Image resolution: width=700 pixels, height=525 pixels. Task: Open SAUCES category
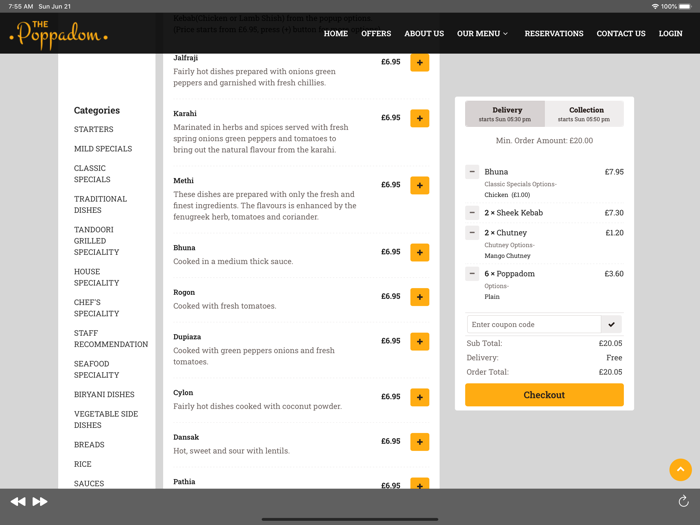[x=89, y=483]
